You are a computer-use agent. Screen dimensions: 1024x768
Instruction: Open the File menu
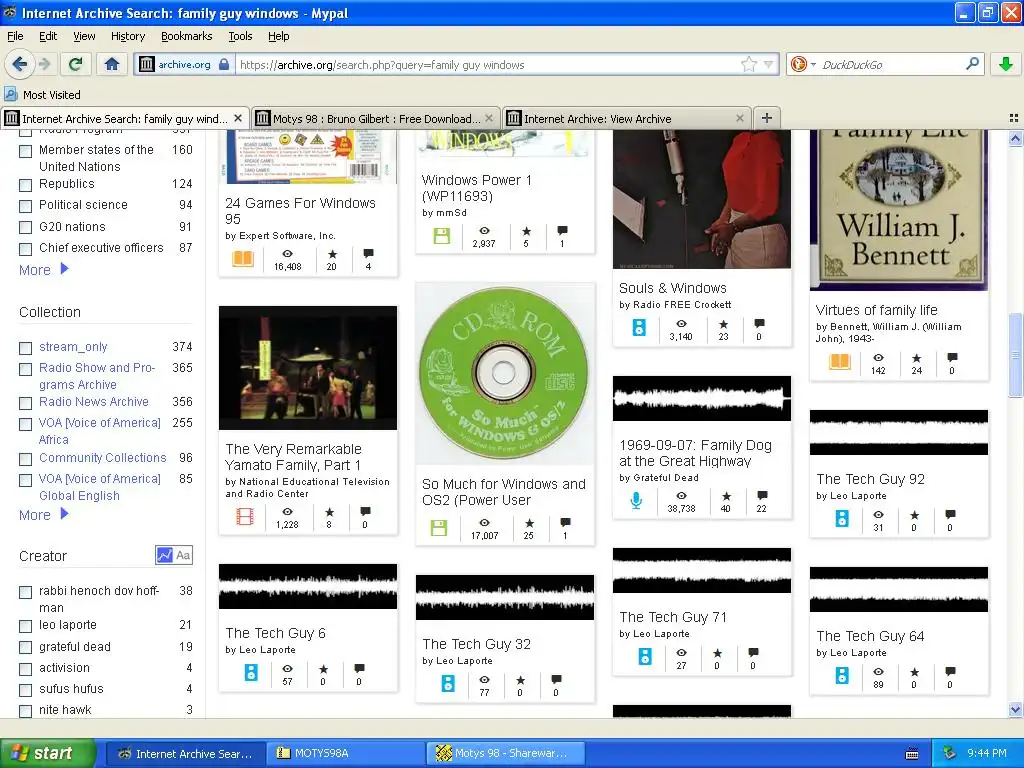(x=15, y=36)
